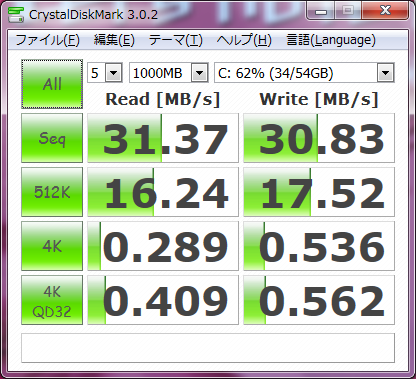The height and width of the screenshot is (379, 416).
Task: Click the Read [MB/s] column header
Action: coord(163,99)
